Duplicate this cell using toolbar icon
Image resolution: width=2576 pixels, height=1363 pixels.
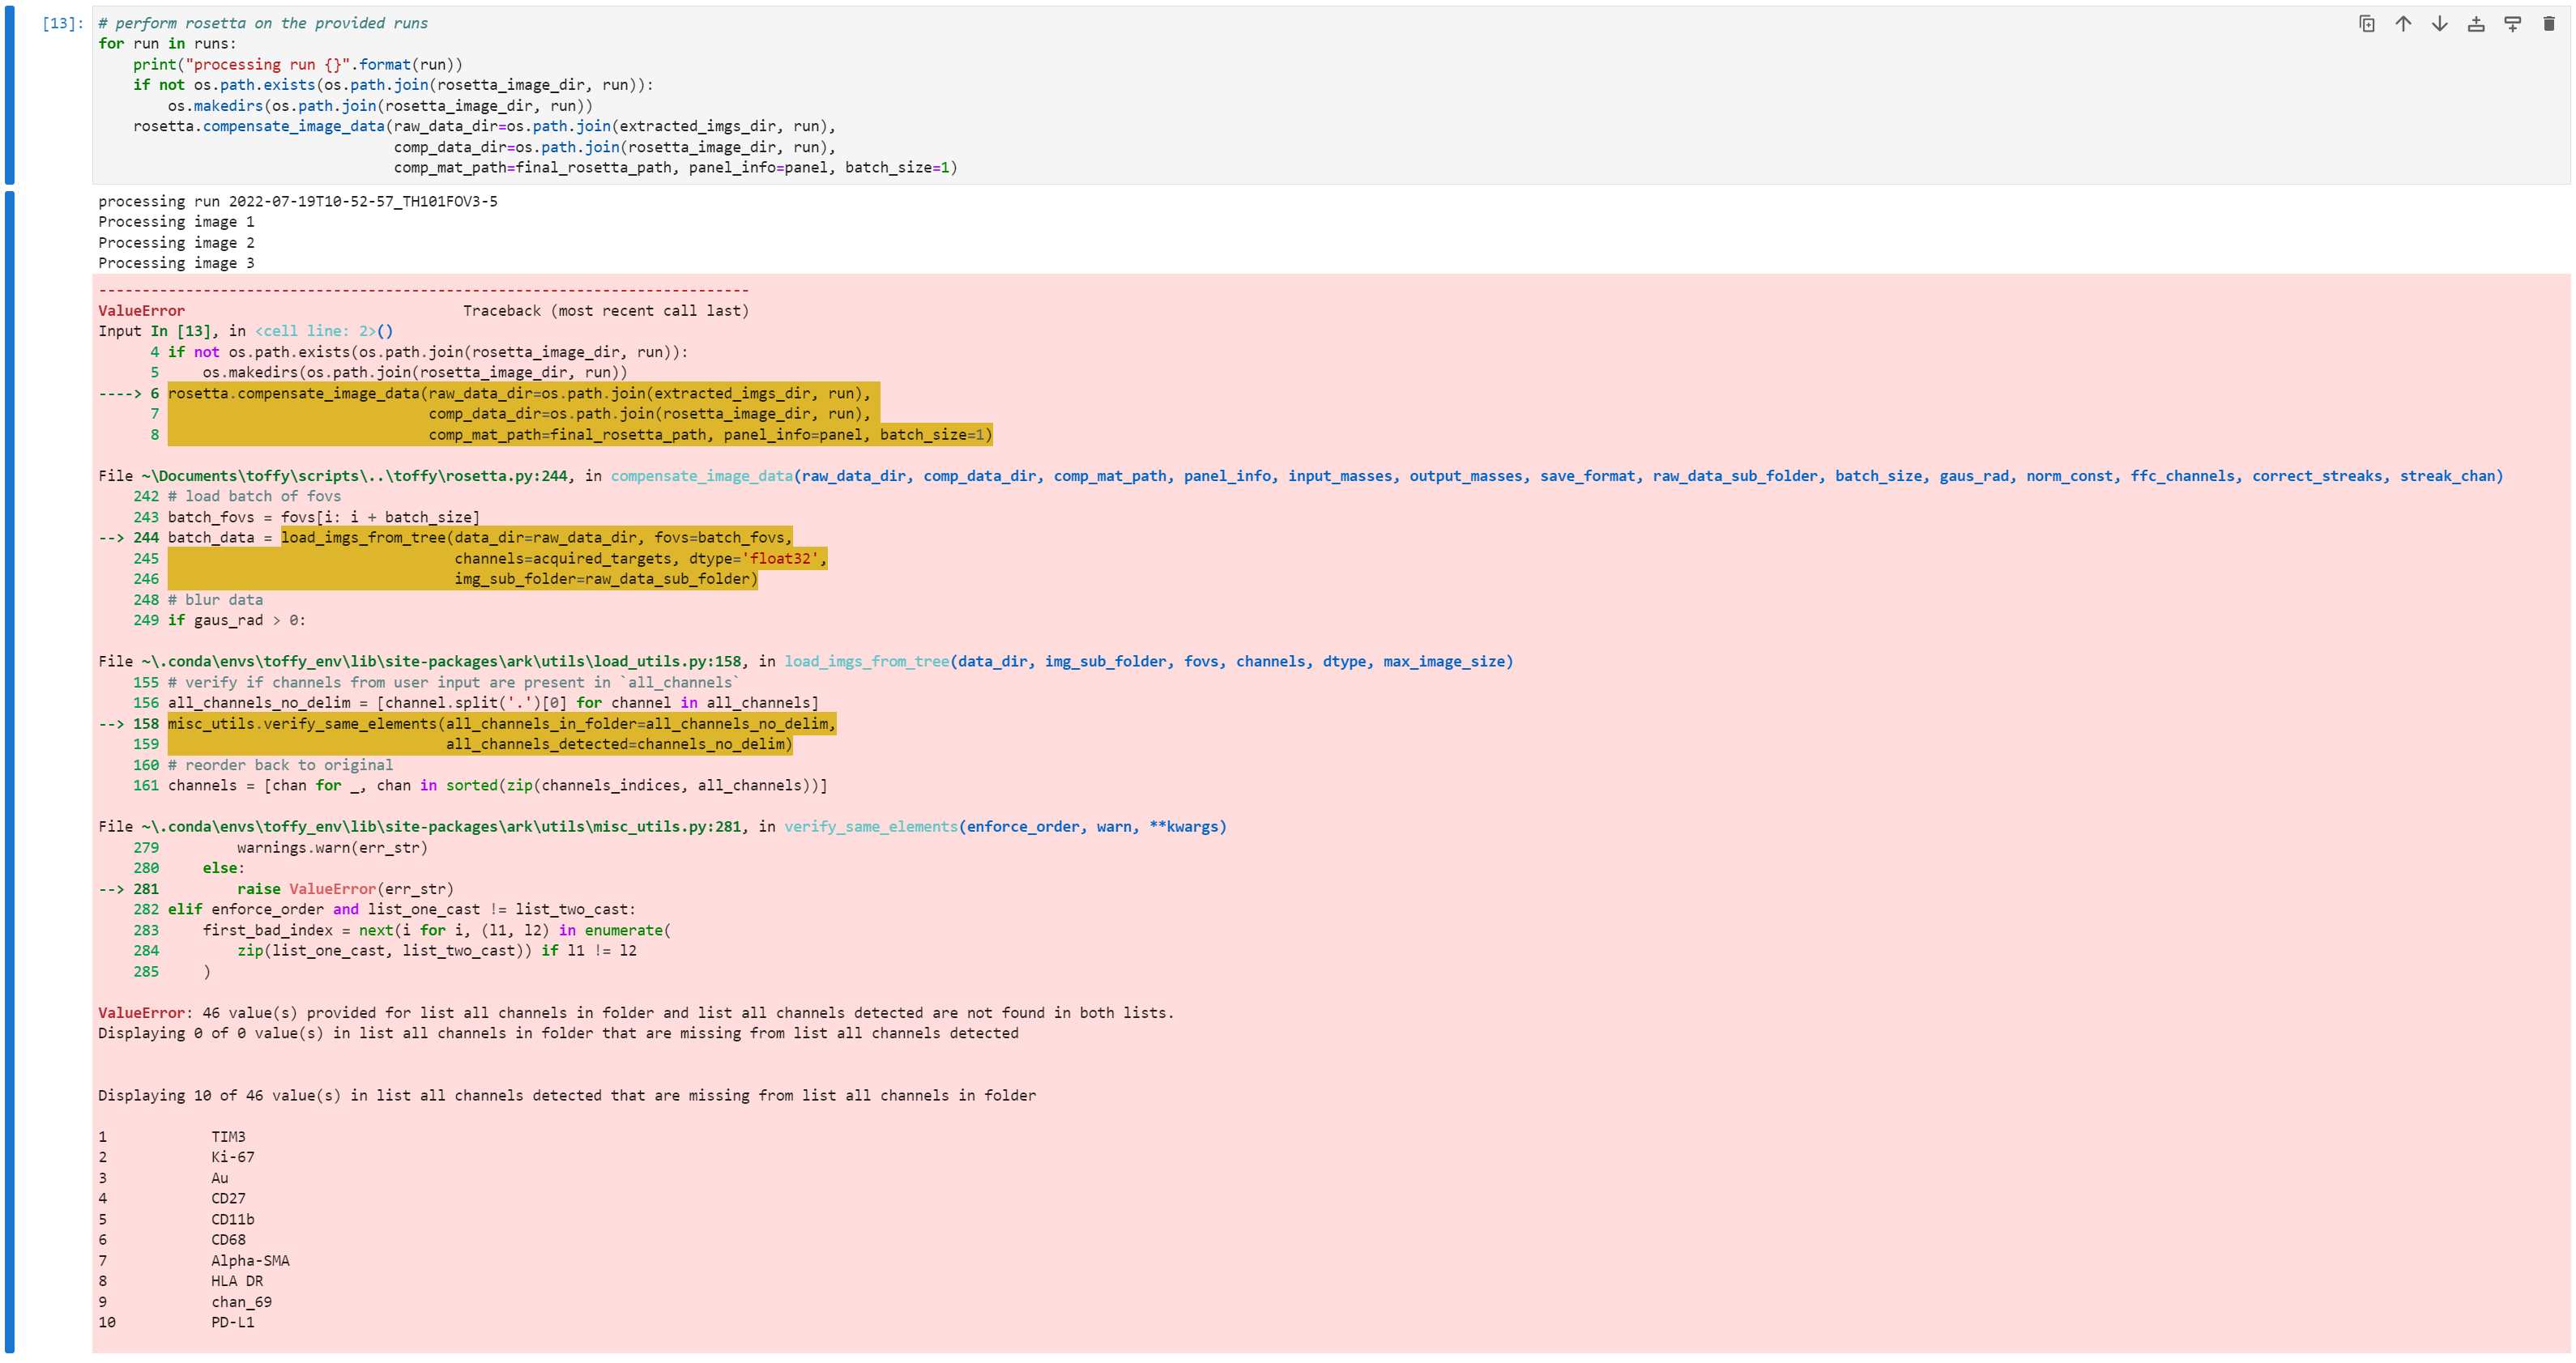click(2366, 24)
